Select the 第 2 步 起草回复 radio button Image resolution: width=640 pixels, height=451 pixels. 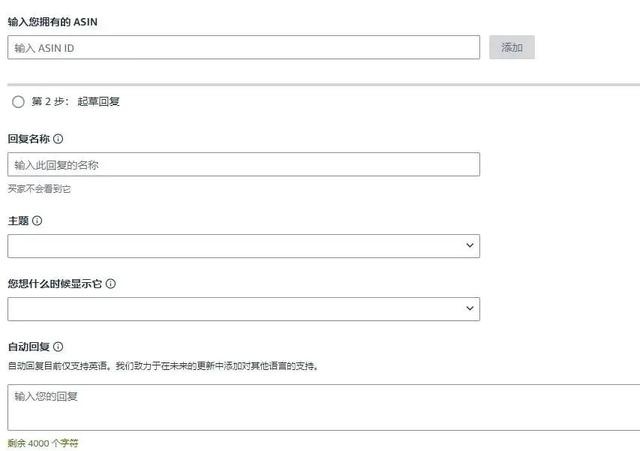(x=18, y=102)
